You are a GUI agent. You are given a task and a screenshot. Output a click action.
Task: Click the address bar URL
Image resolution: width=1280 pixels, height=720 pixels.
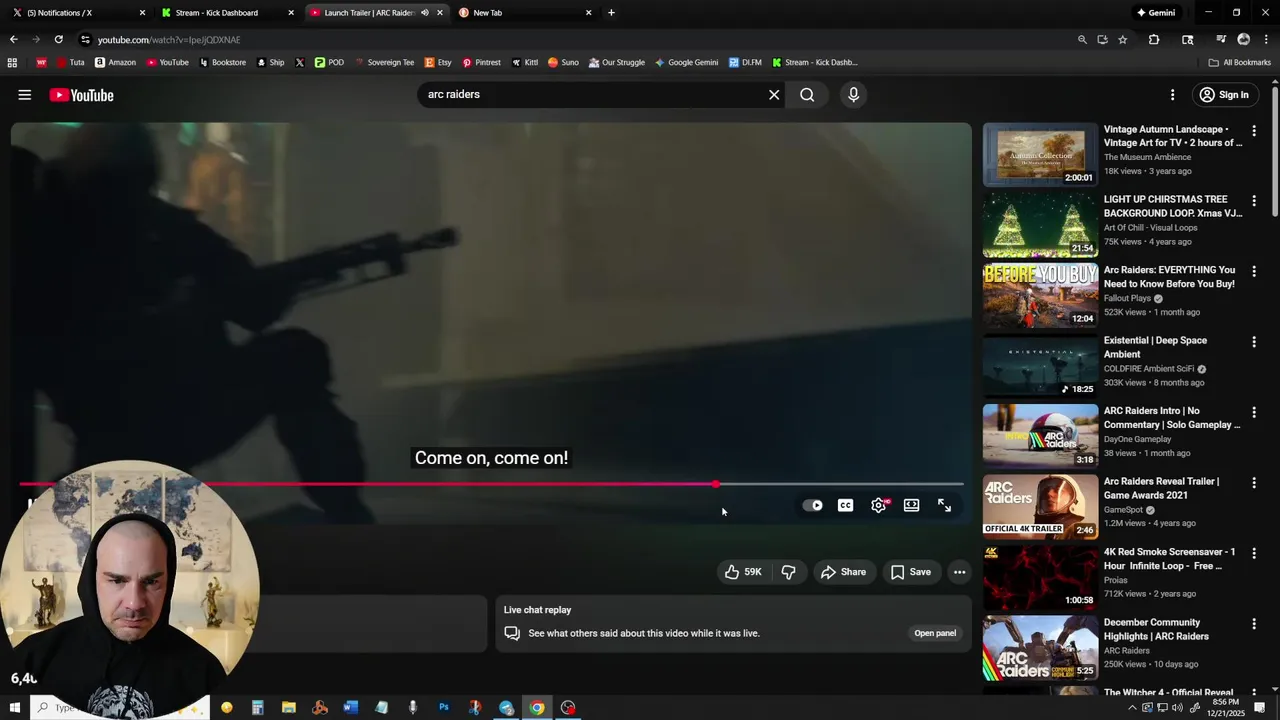point(169,40)
